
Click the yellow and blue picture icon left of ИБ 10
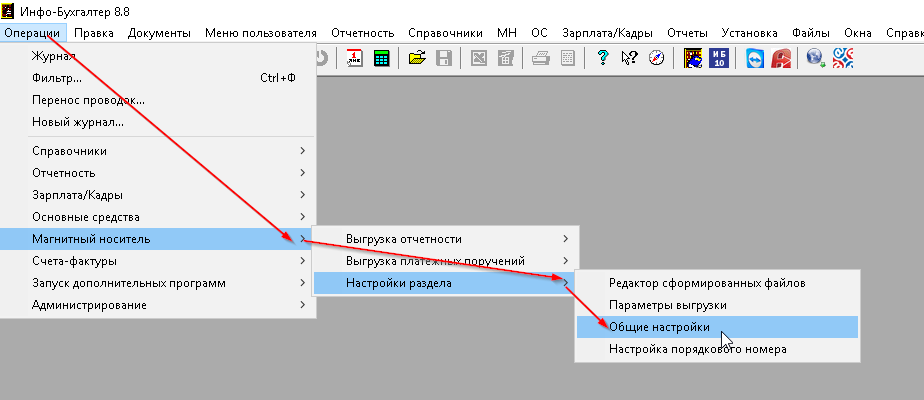tap(692, 58)
